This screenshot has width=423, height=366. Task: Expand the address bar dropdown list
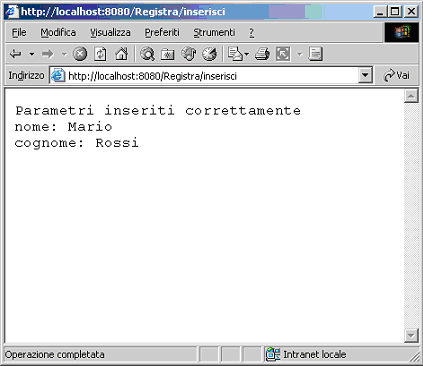pyautogui.click(x=365, y=76)
